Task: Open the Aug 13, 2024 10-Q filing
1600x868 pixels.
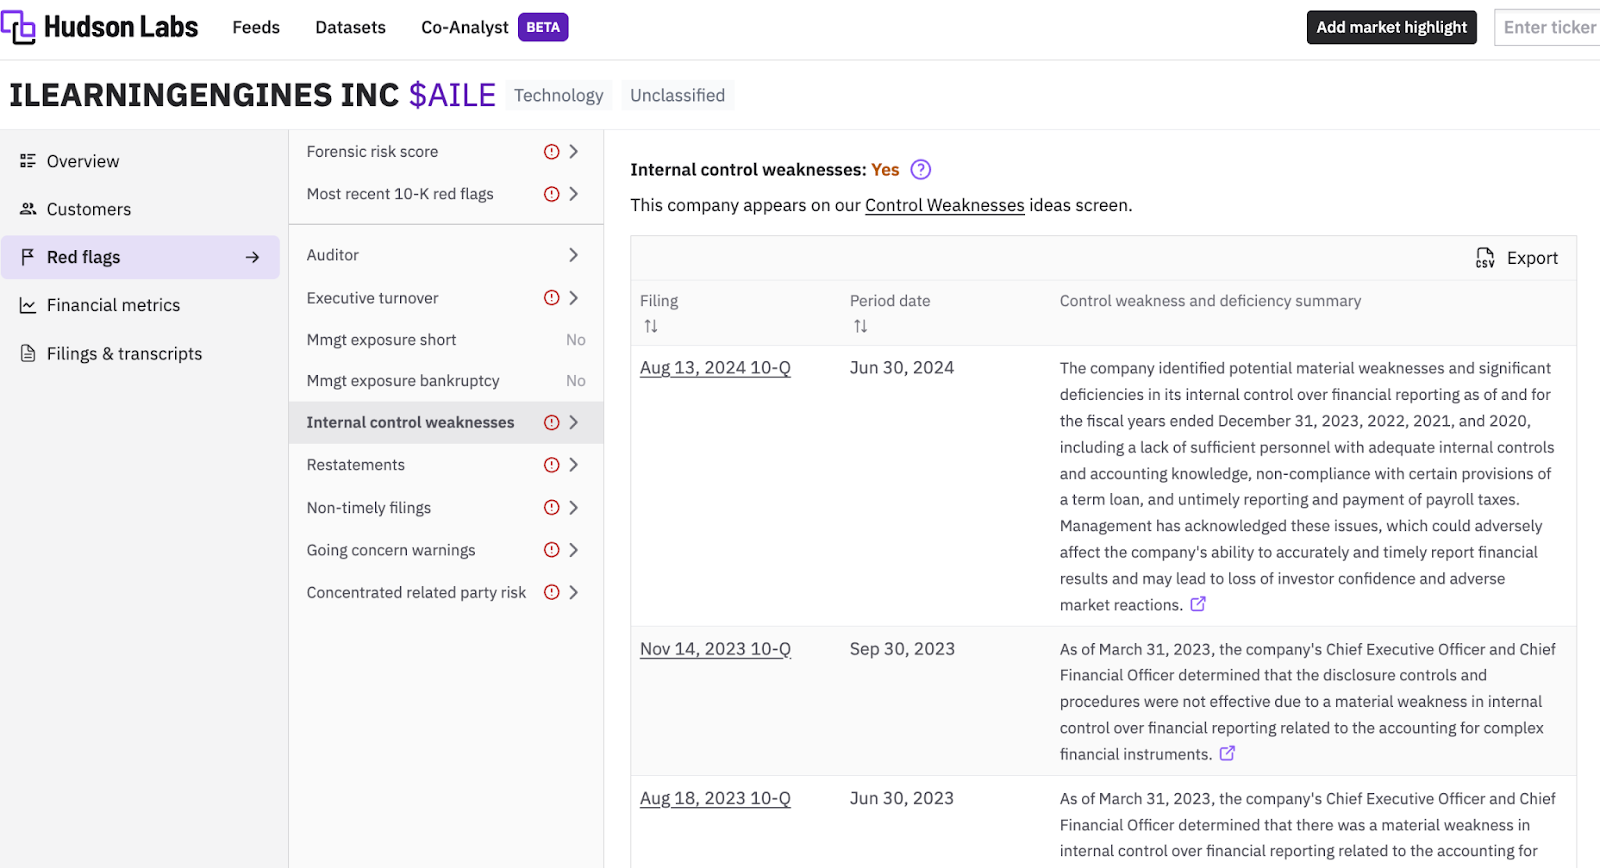Action: click(715, 368)
